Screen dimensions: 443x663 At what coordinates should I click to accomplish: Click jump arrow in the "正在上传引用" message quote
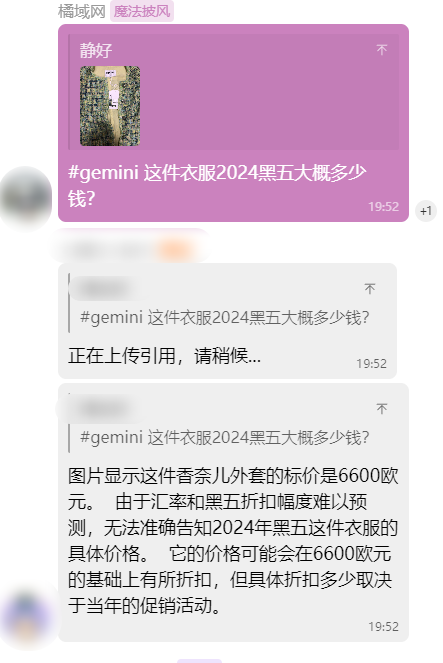click(370, 288)
